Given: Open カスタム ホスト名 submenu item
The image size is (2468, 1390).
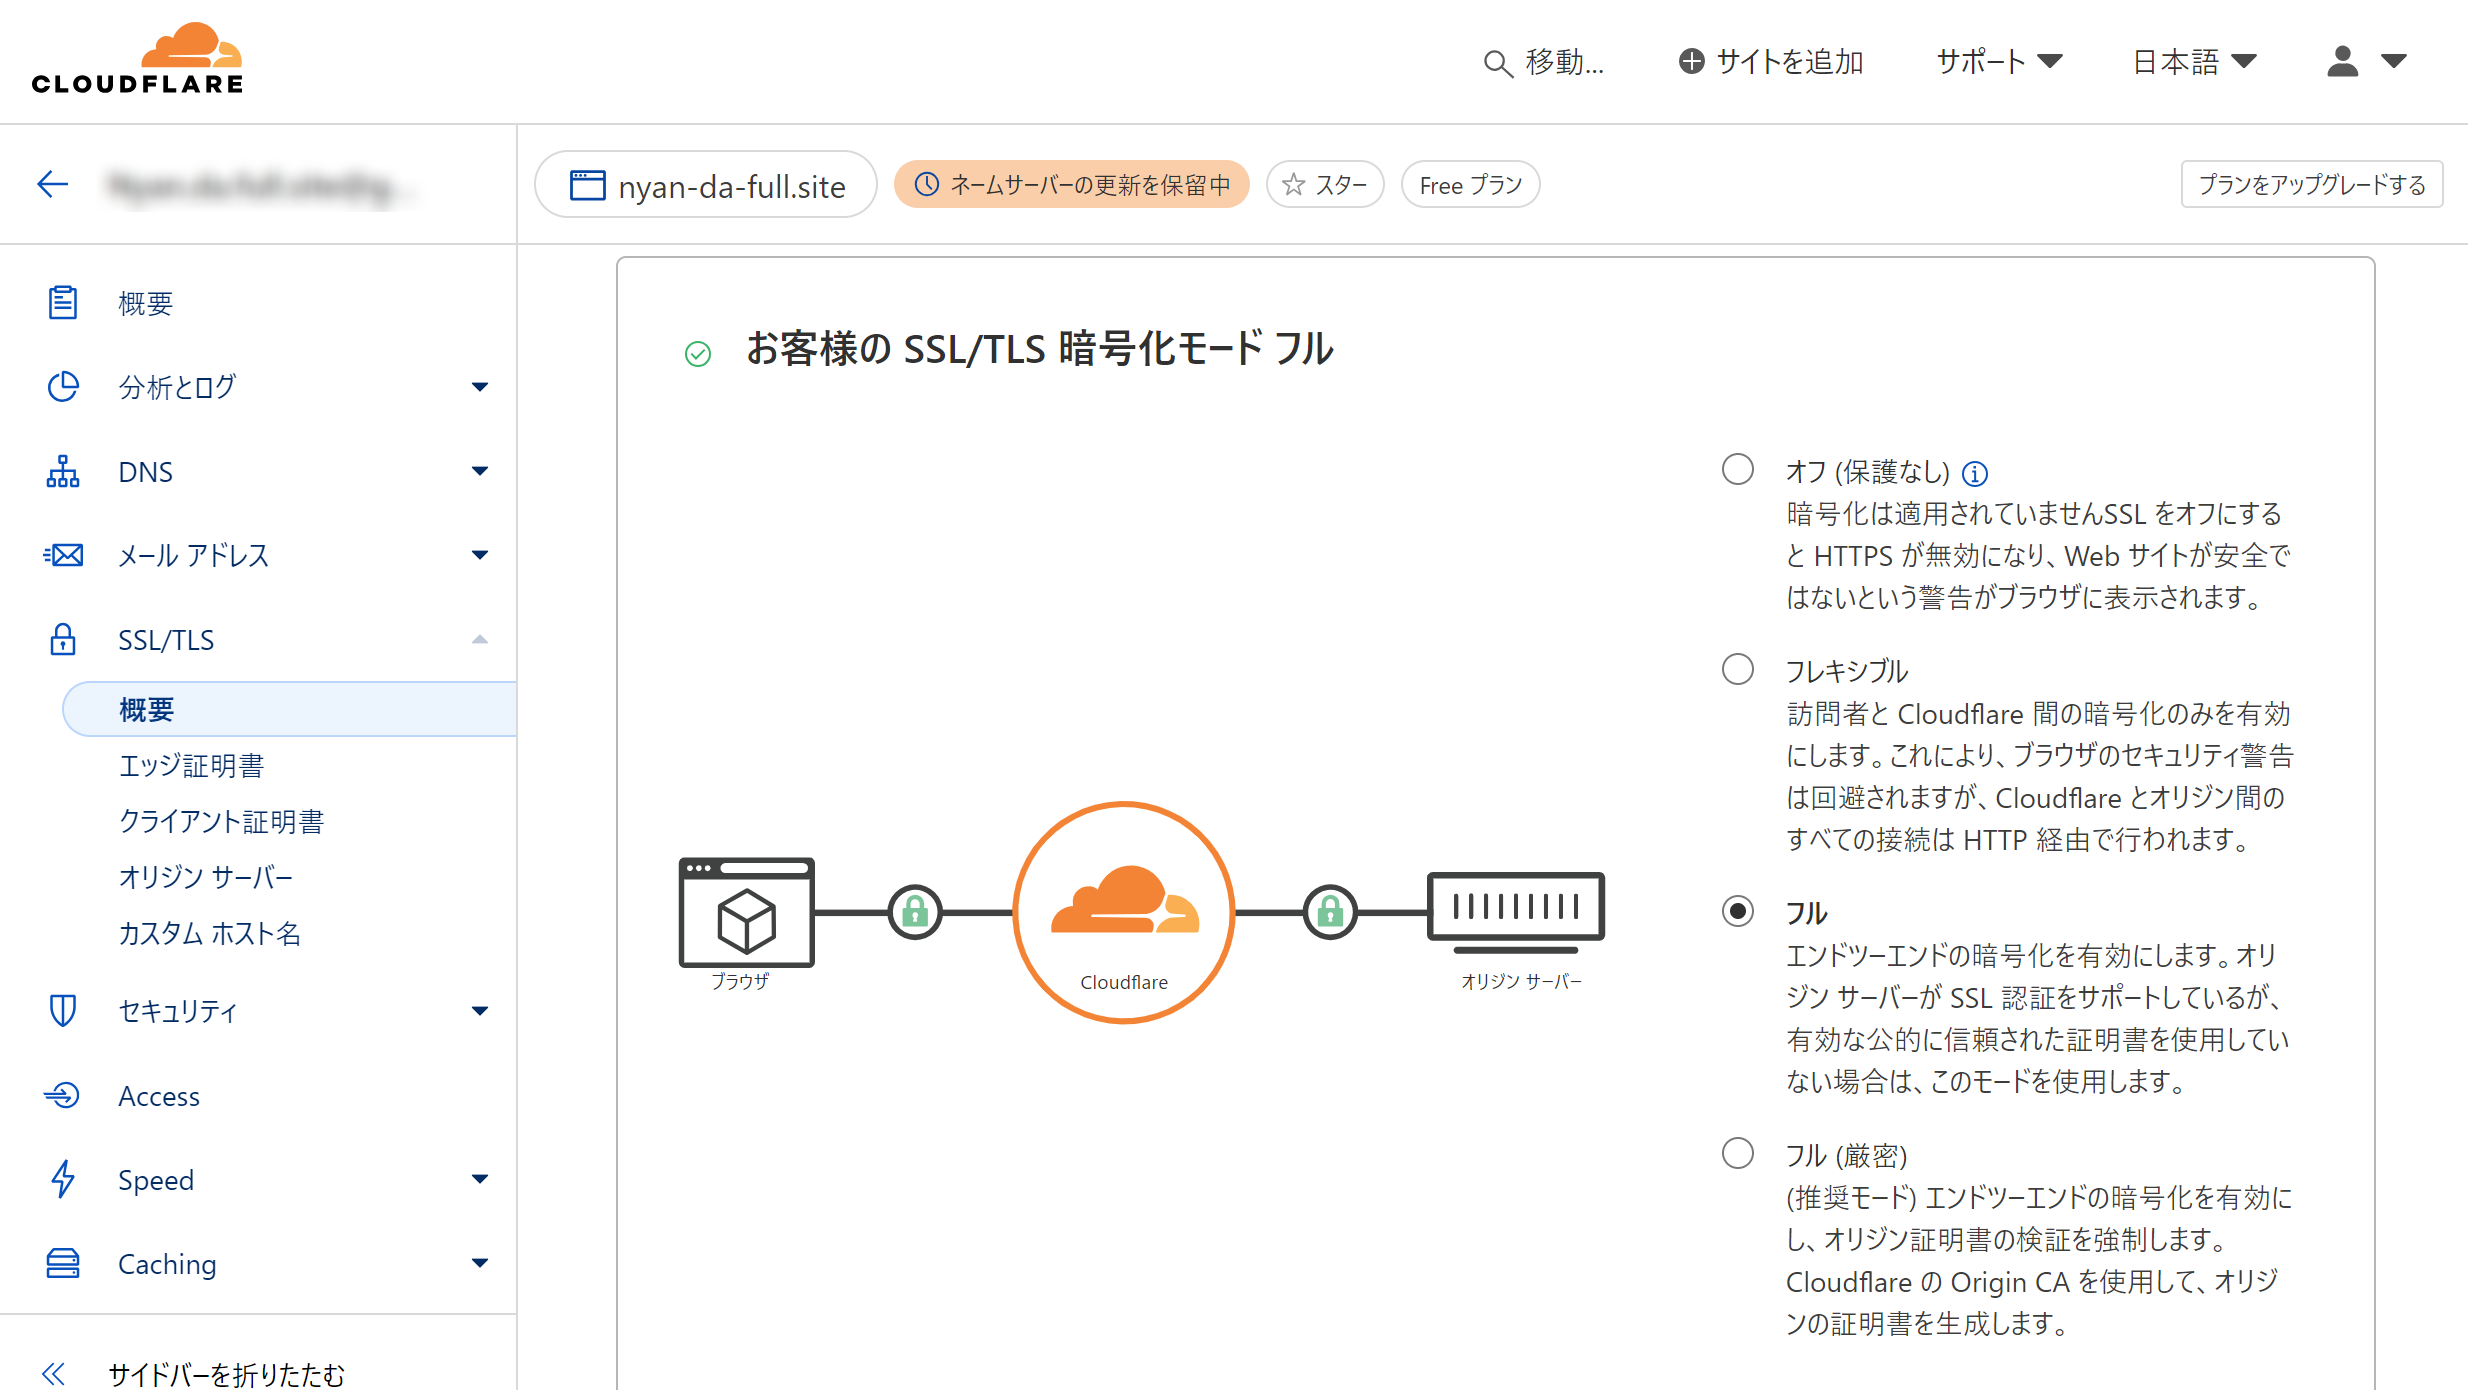Looking at the screenshot, I should [x=209, y=934].
